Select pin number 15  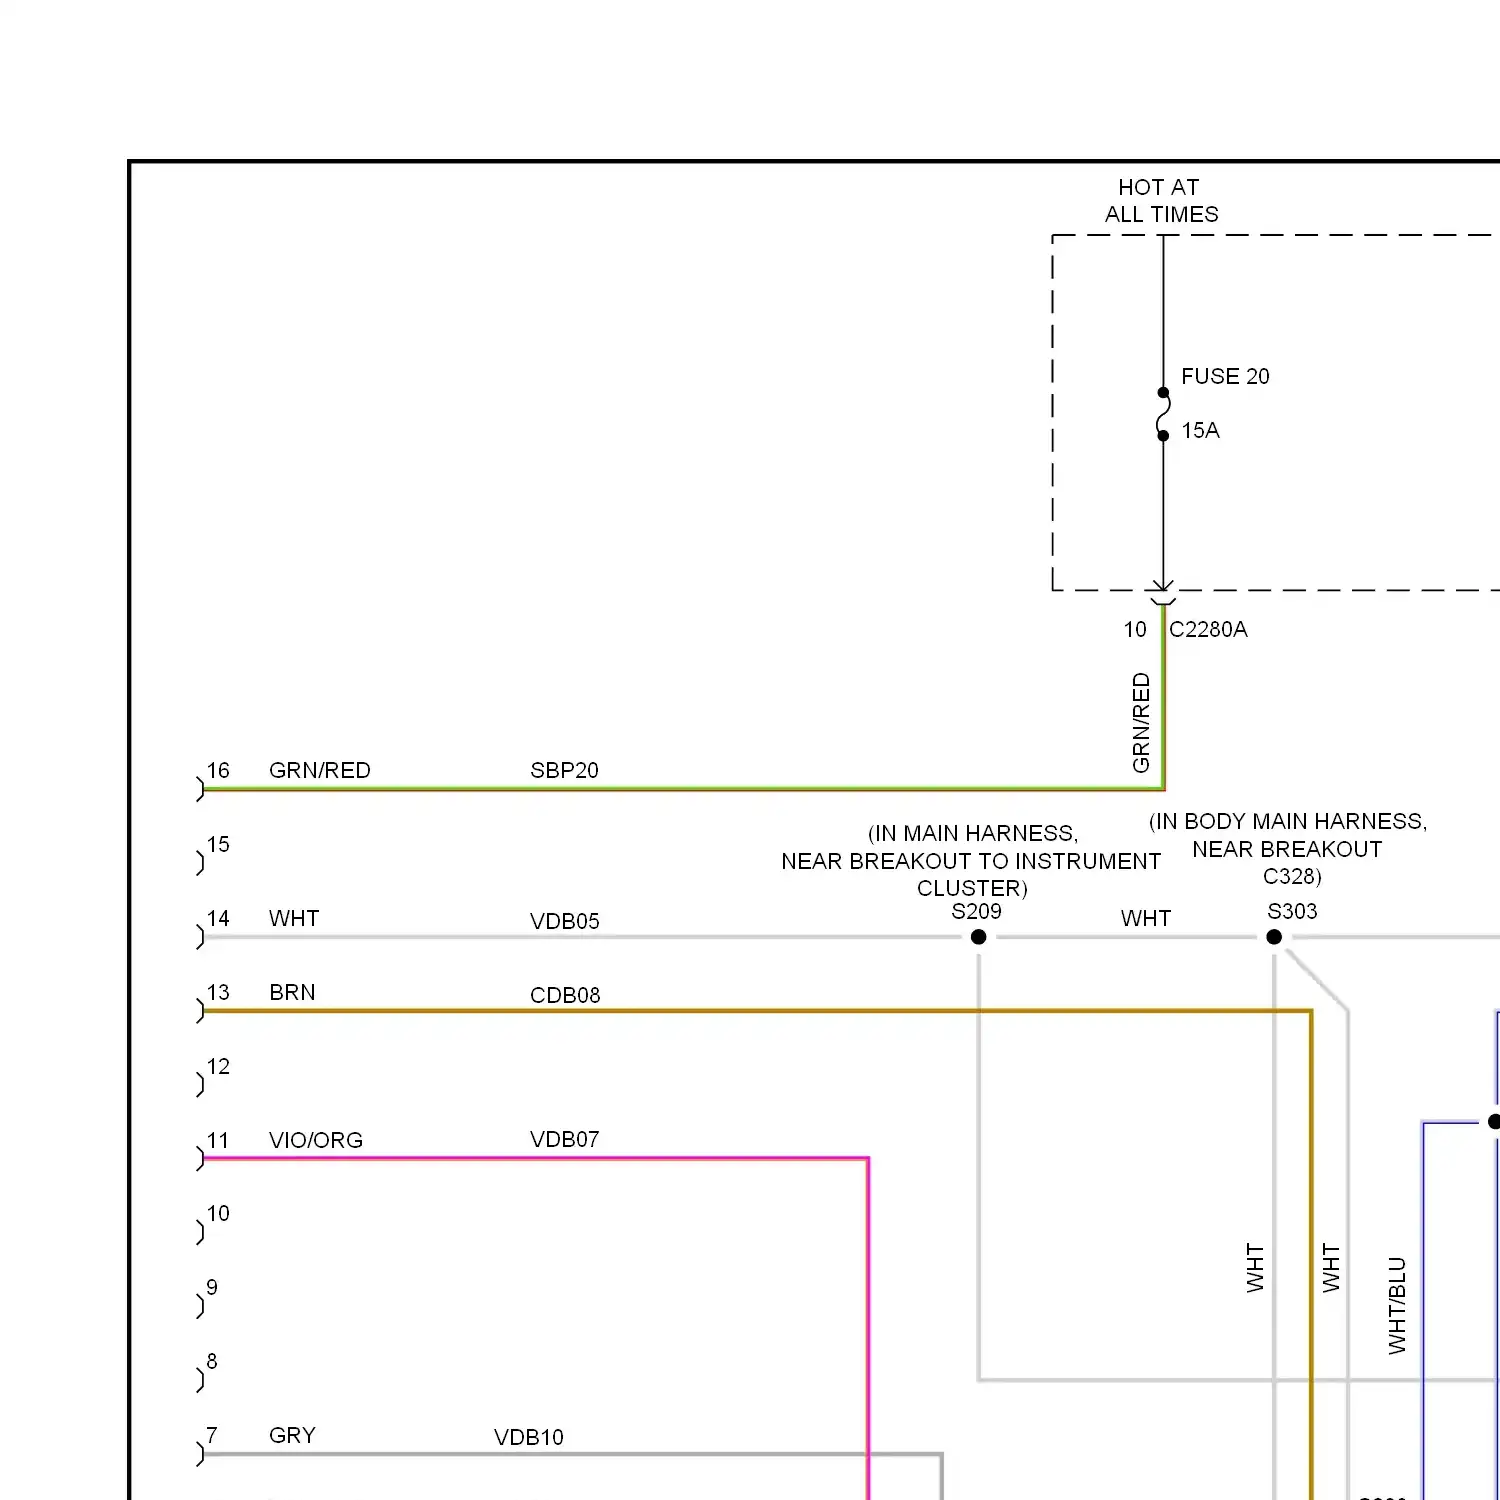click(218, 844)
